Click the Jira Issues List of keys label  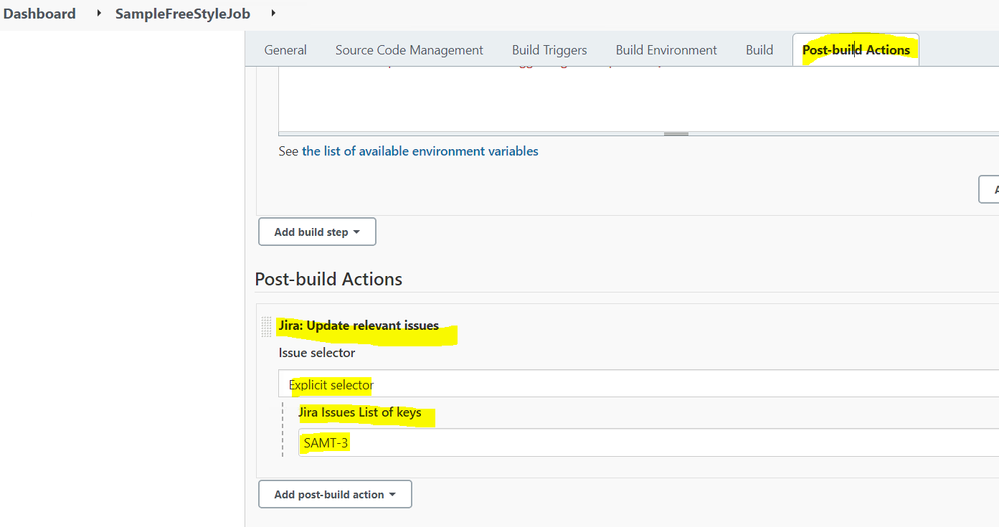pyautogui.click(x=360, y=412)
